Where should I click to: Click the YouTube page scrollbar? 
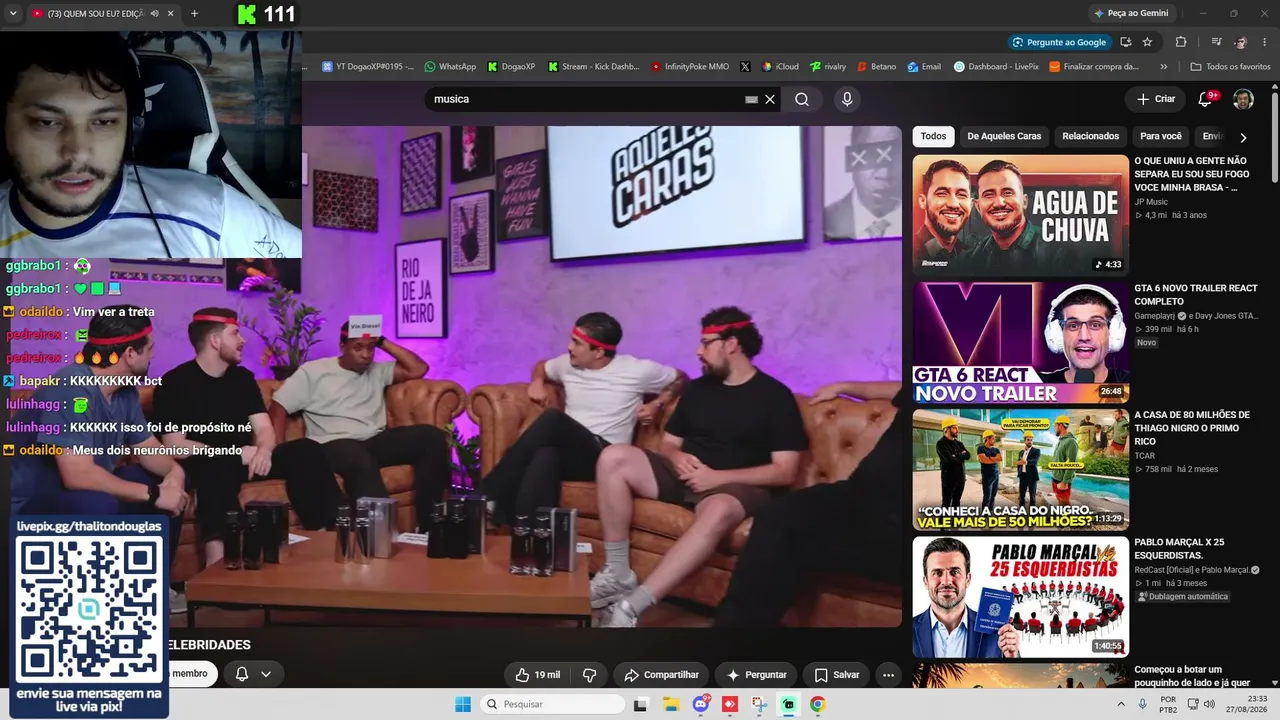tap(1274, 135)
